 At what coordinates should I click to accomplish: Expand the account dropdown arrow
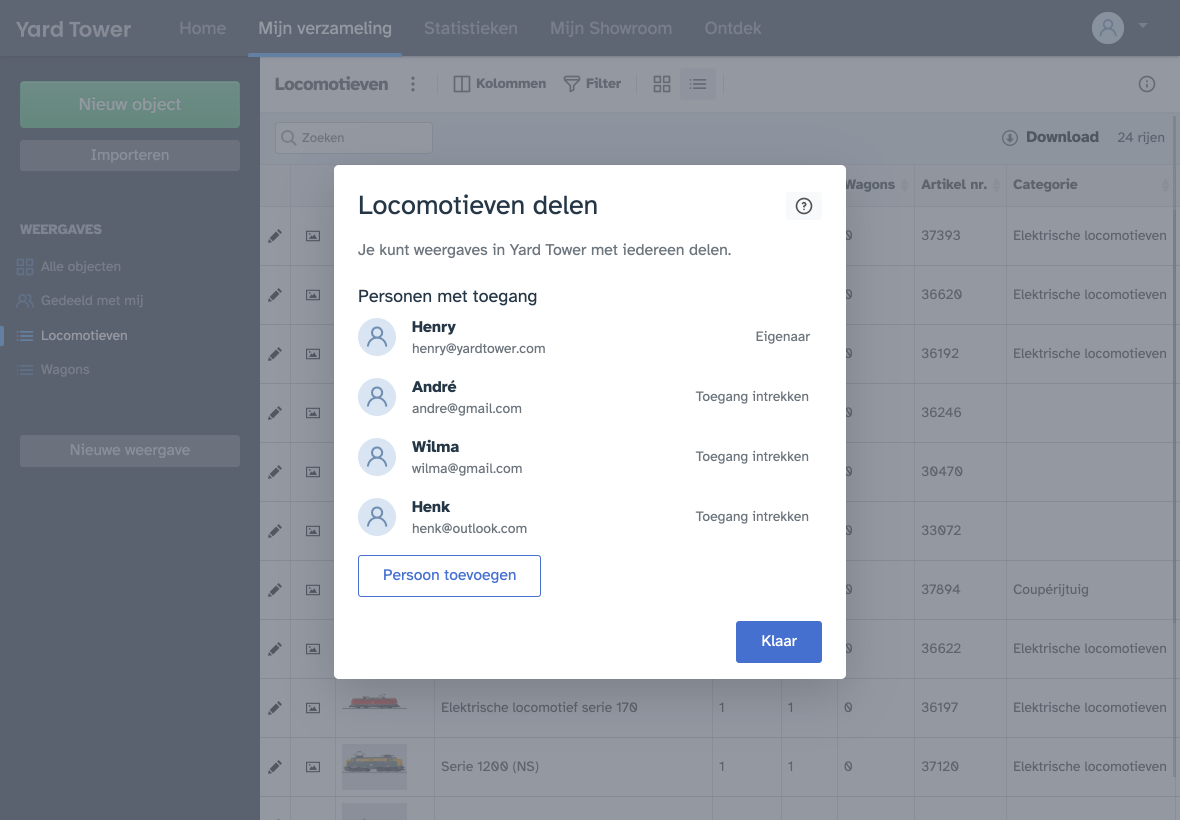point(1143,26)
